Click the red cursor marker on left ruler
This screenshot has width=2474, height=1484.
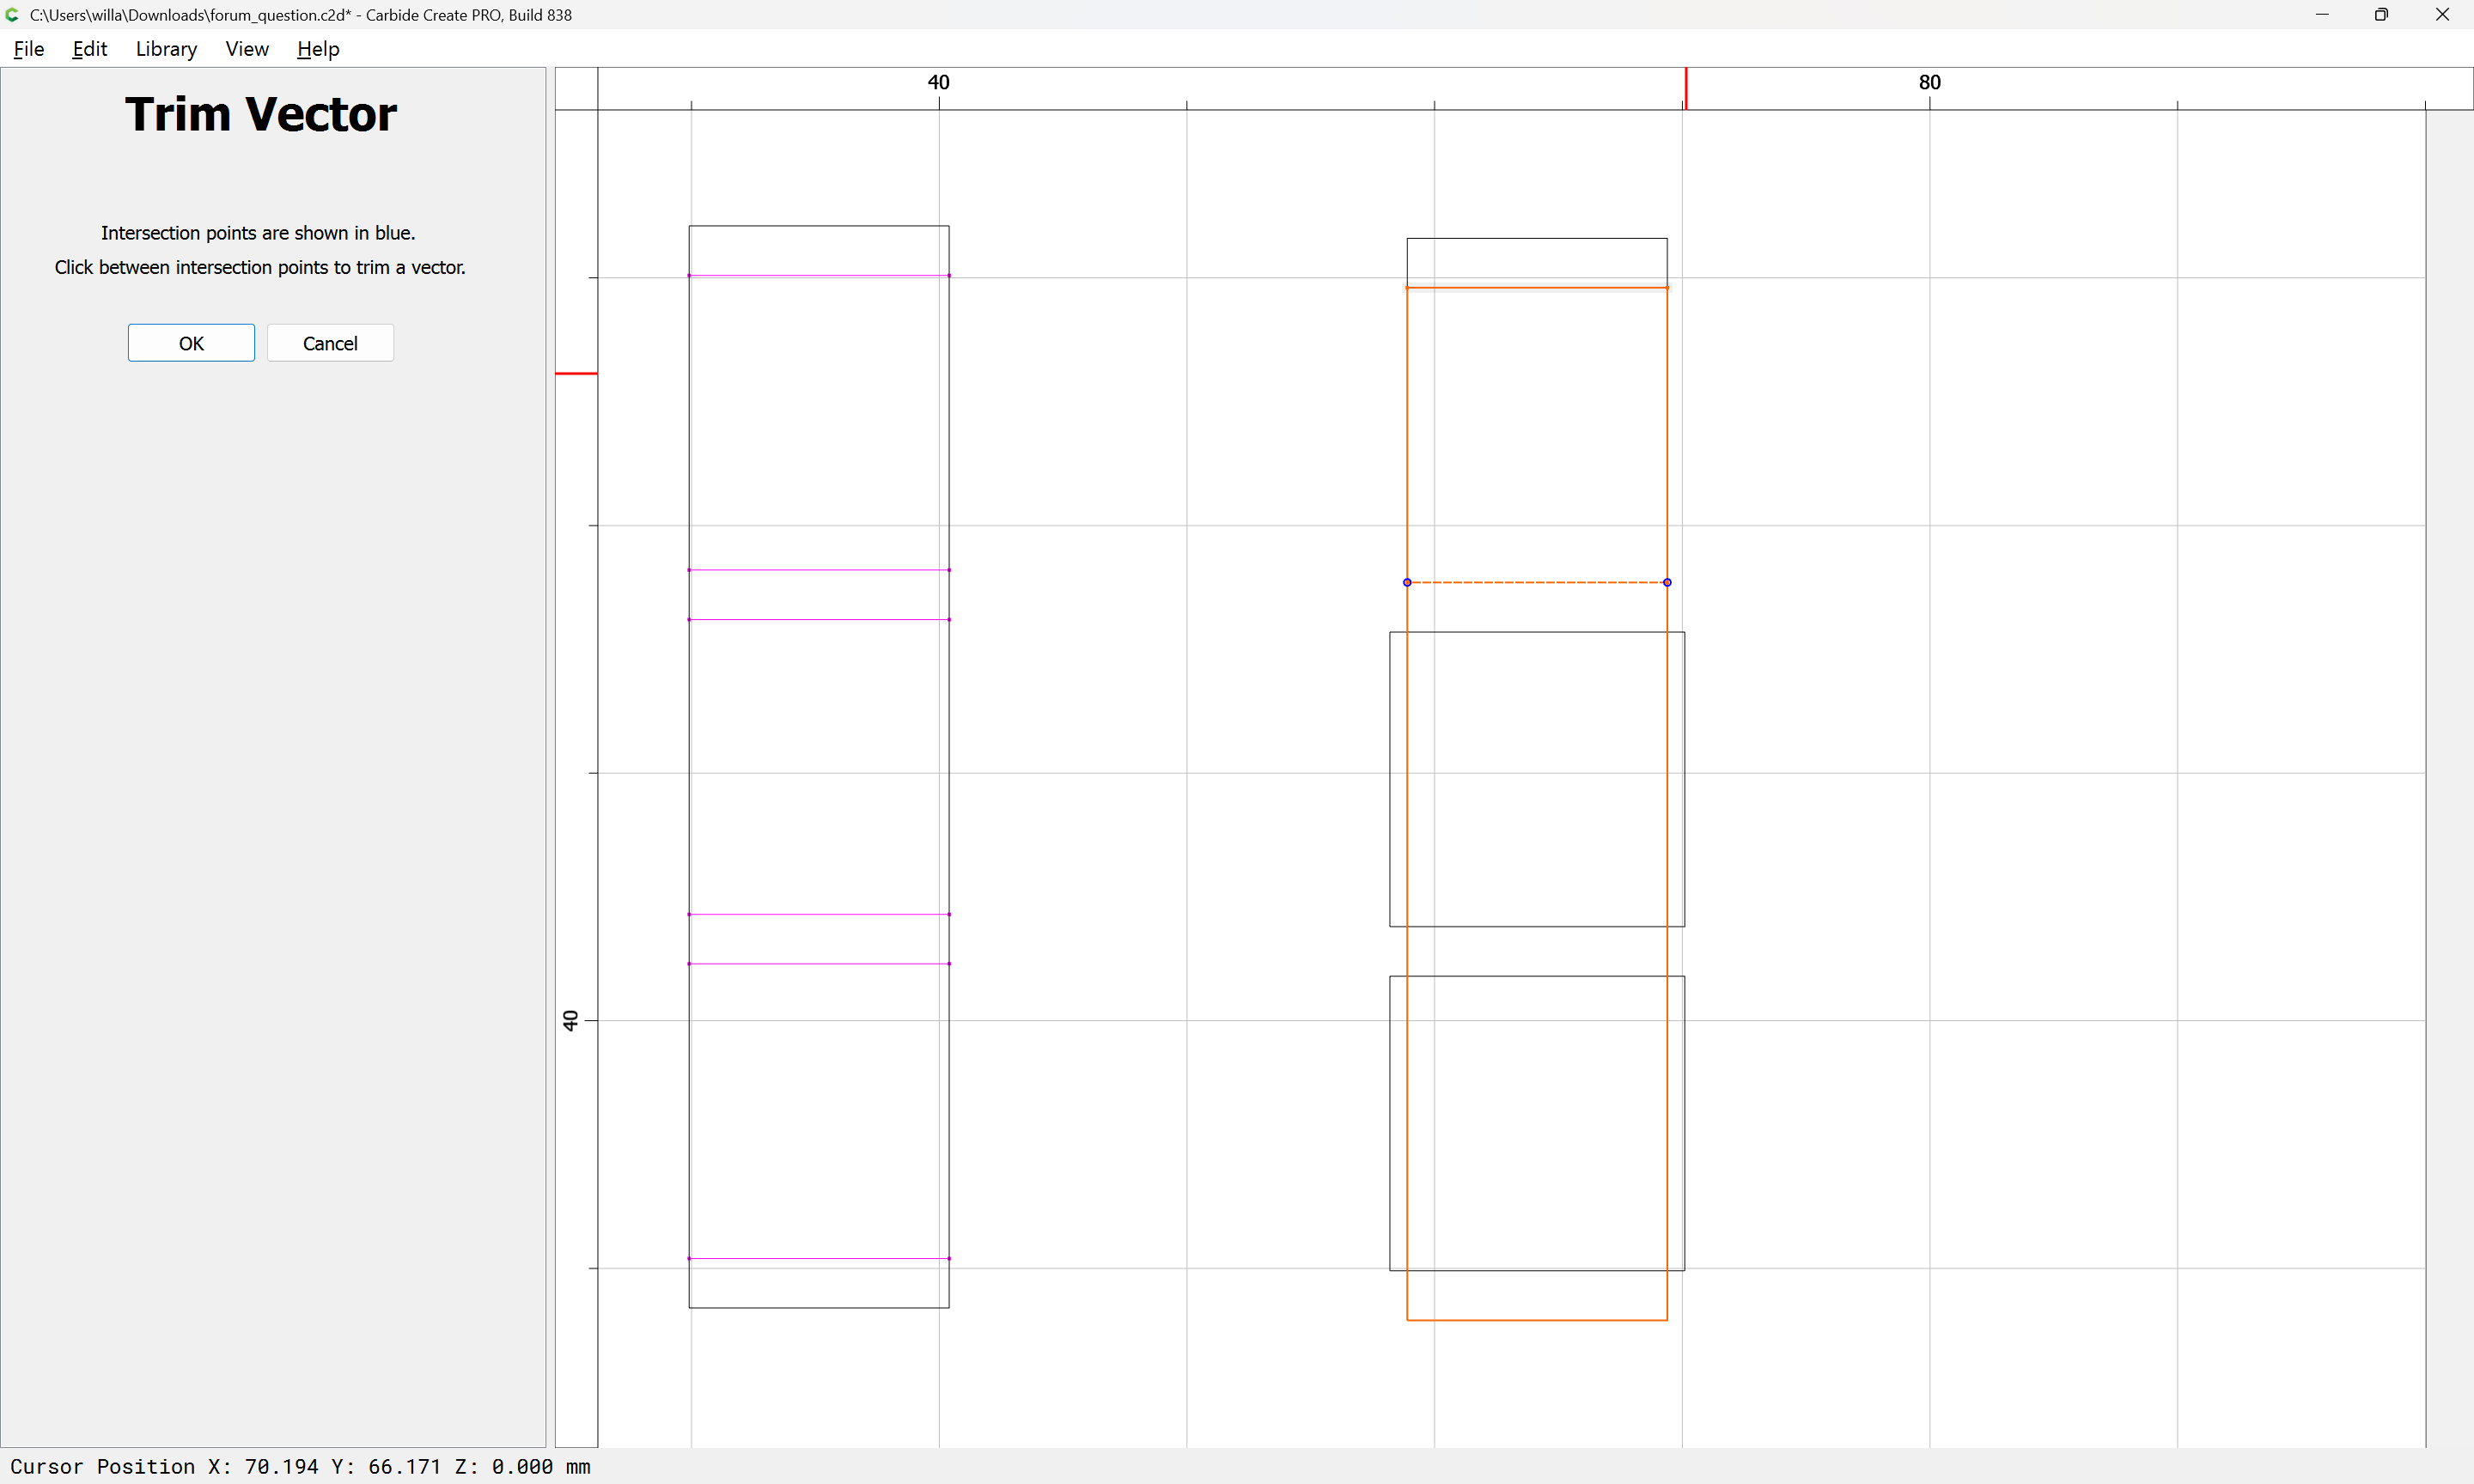coord(576,373)
